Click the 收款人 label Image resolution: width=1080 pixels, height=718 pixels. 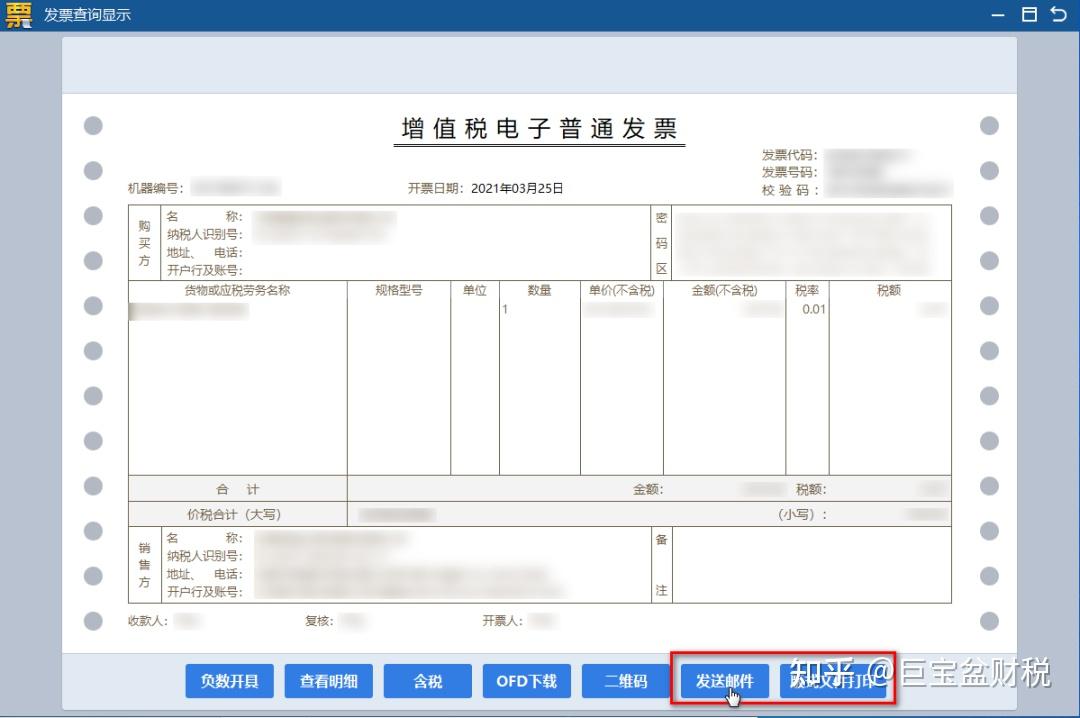coord(147,621)
